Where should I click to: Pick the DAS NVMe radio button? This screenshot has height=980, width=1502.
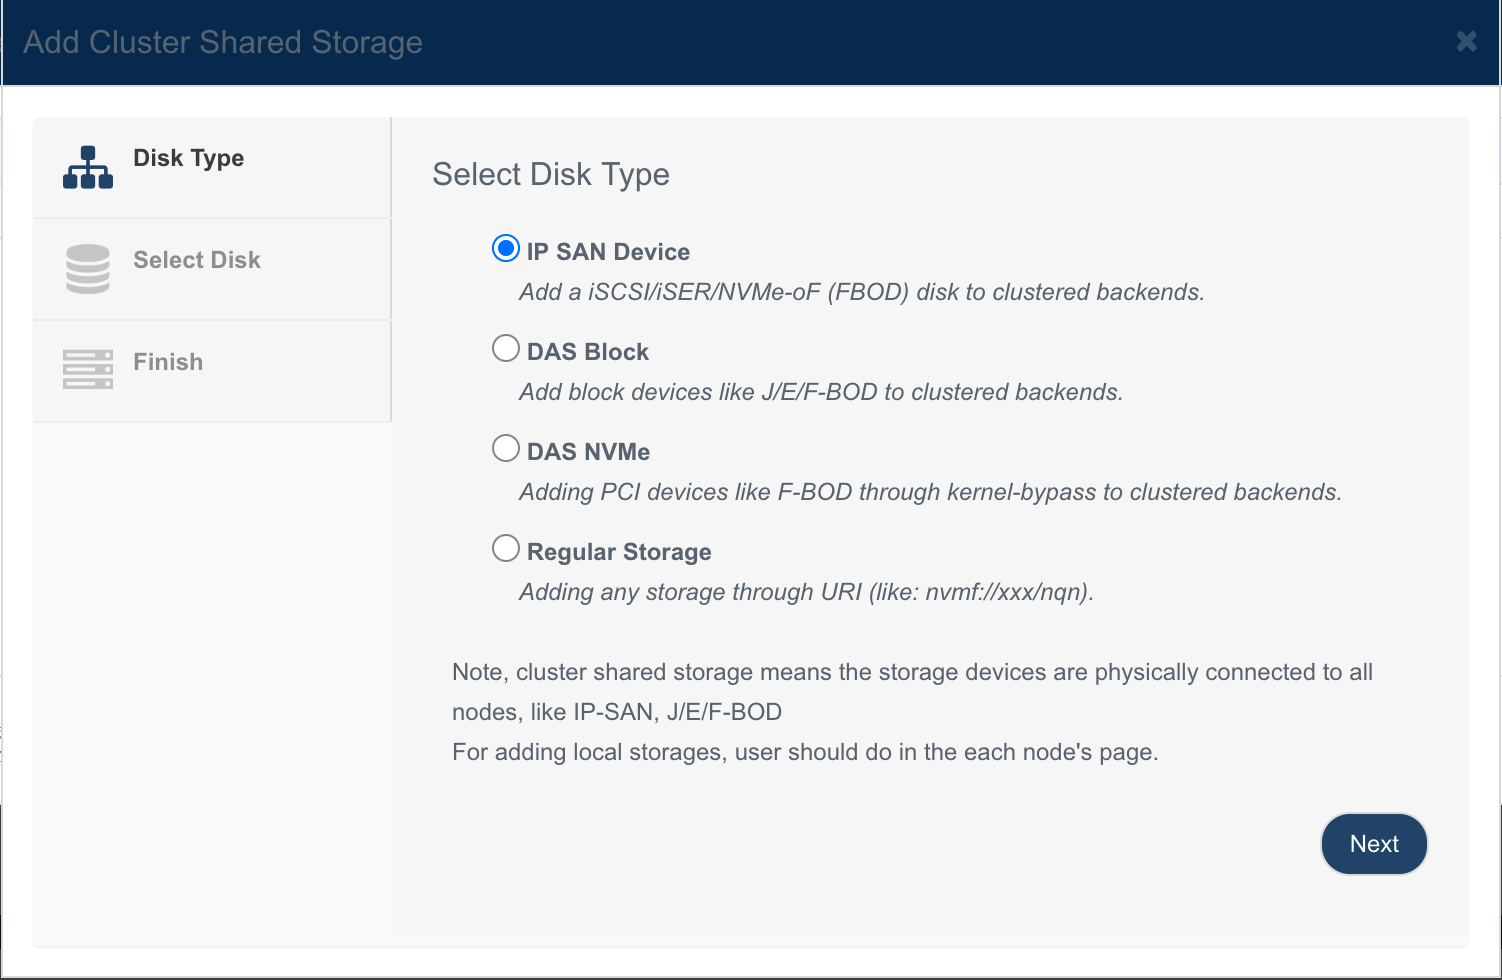pyautogui.click(x=506, y=448)
